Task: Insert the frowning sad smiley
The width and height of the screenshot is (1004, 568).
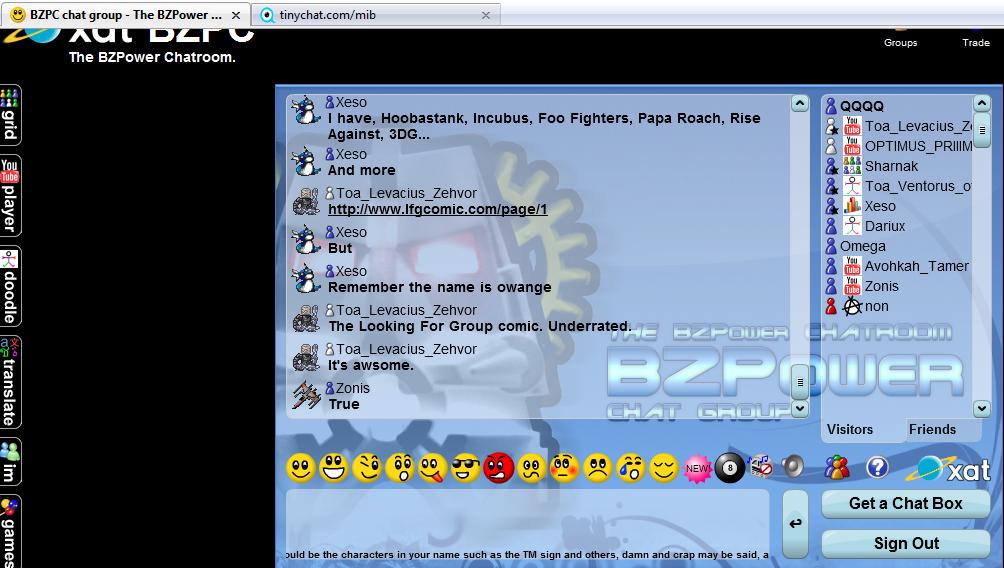Action: tap(598, 468)
